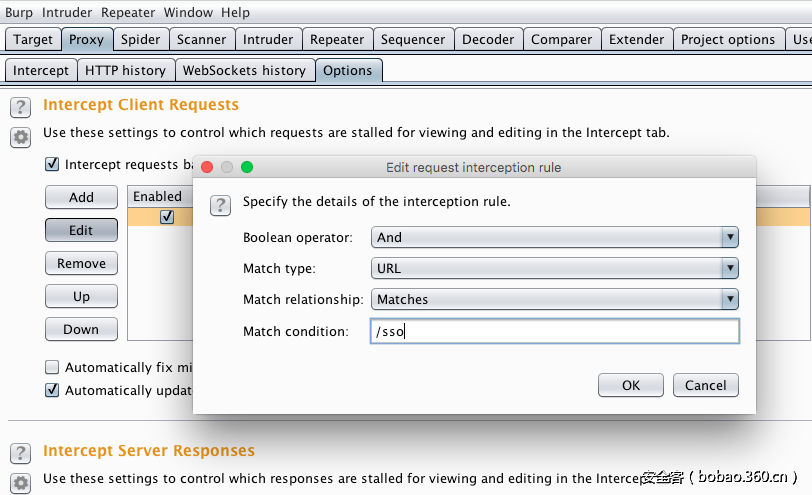Switch to the HTTP history tab
Viewport: 812px width, 495px height.
pos(125,70)
